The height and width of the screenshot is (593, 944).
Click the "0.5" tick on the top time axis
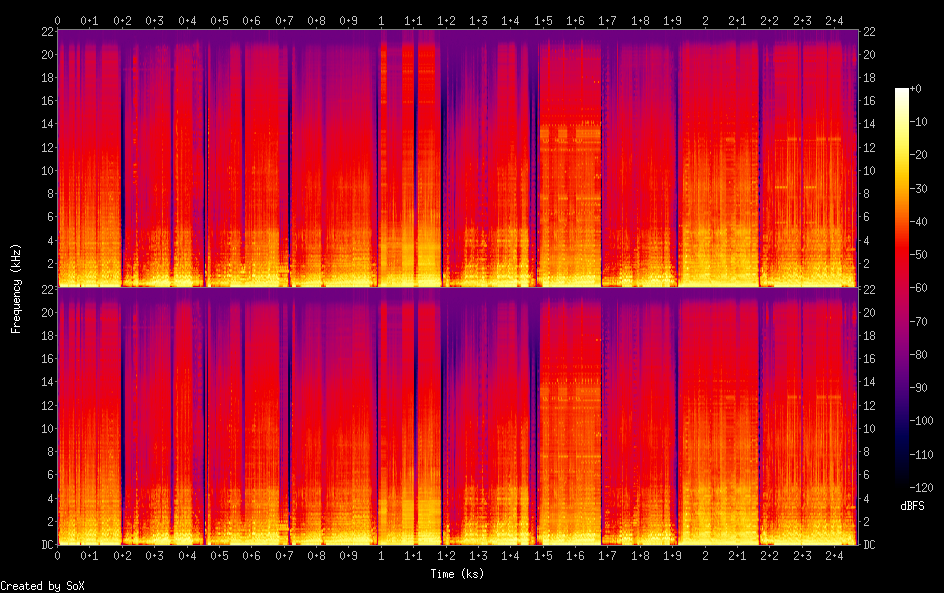tap(219, 20)
